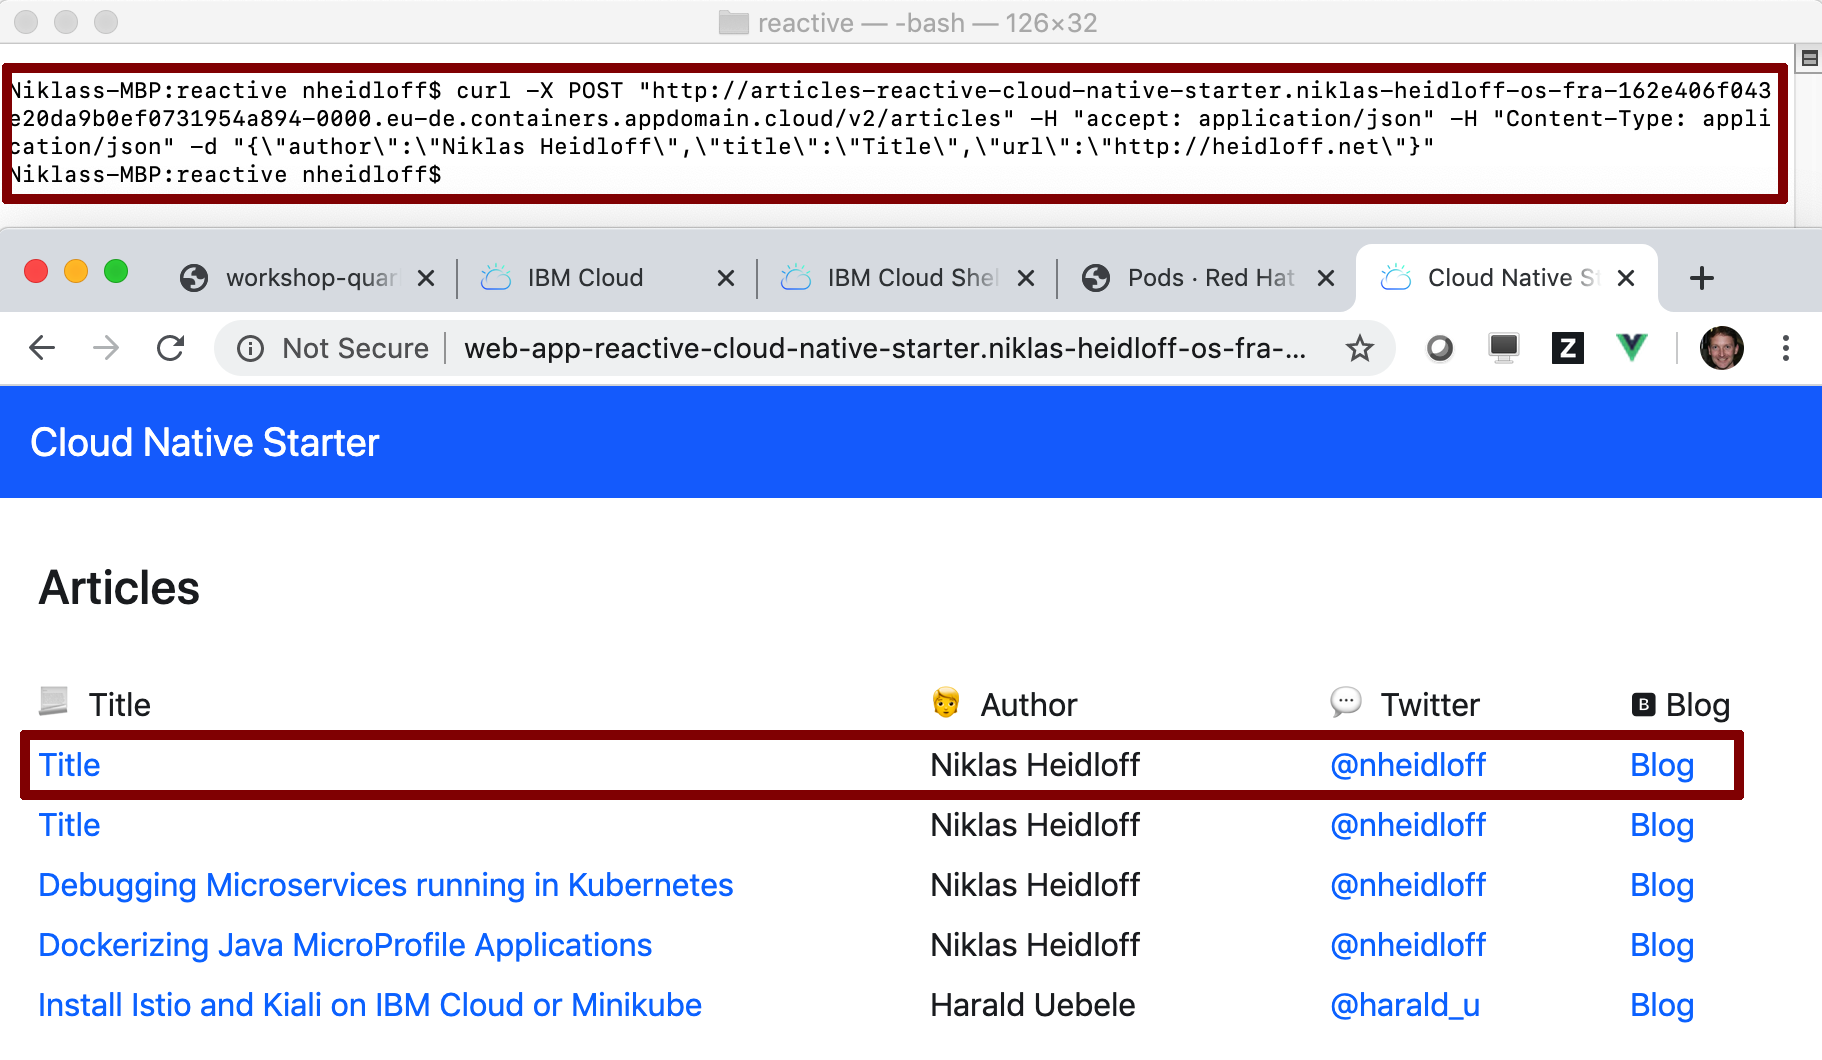The height and width of the screenshot is (1060, 1822).
Task: Open the grey circular extension icon
Action: point(1439,348)
